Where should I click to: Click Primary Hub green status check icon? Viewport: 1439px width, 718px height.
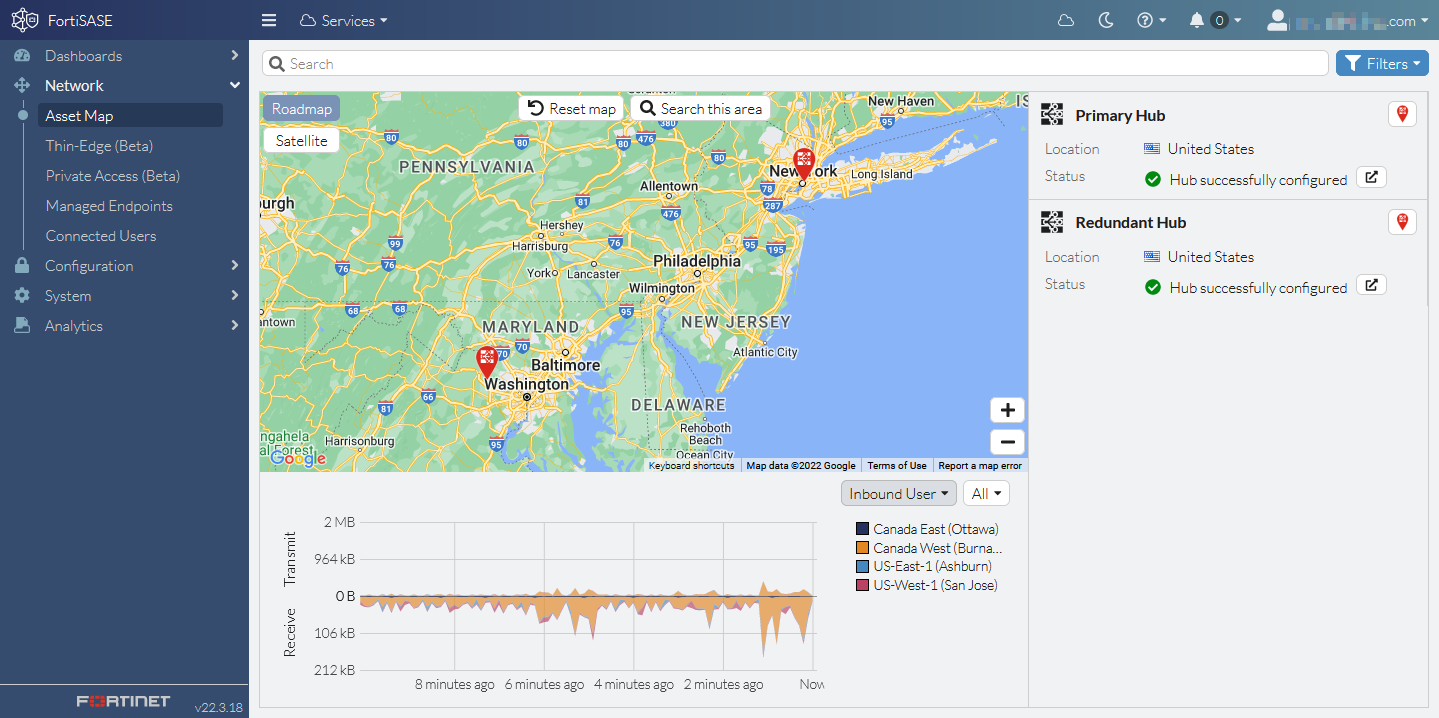point(1153,179)
